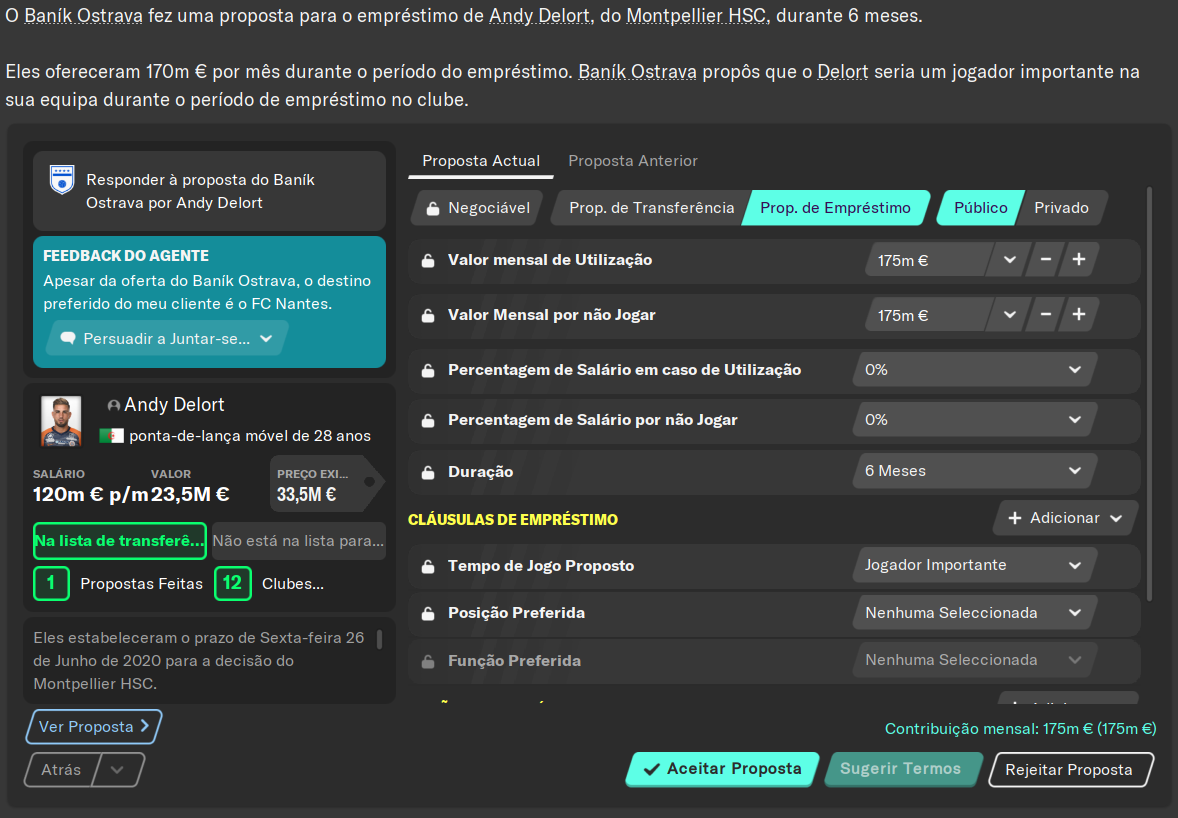Select Prop. de Empréstimo tab
Viewport: 1178px width, 818px height.
(835, 208)
